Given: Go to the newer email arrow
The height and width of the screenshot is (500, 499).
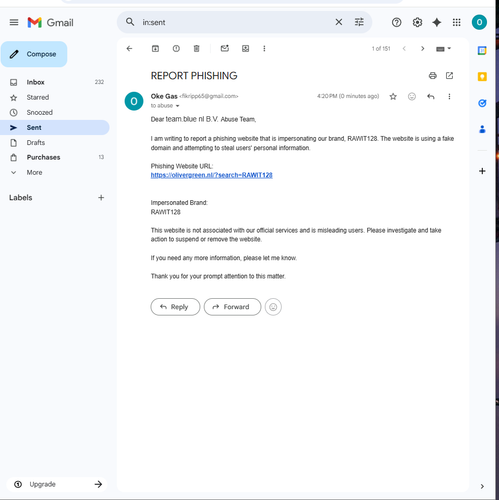Looking at the screenshot, I should [404, 49].
